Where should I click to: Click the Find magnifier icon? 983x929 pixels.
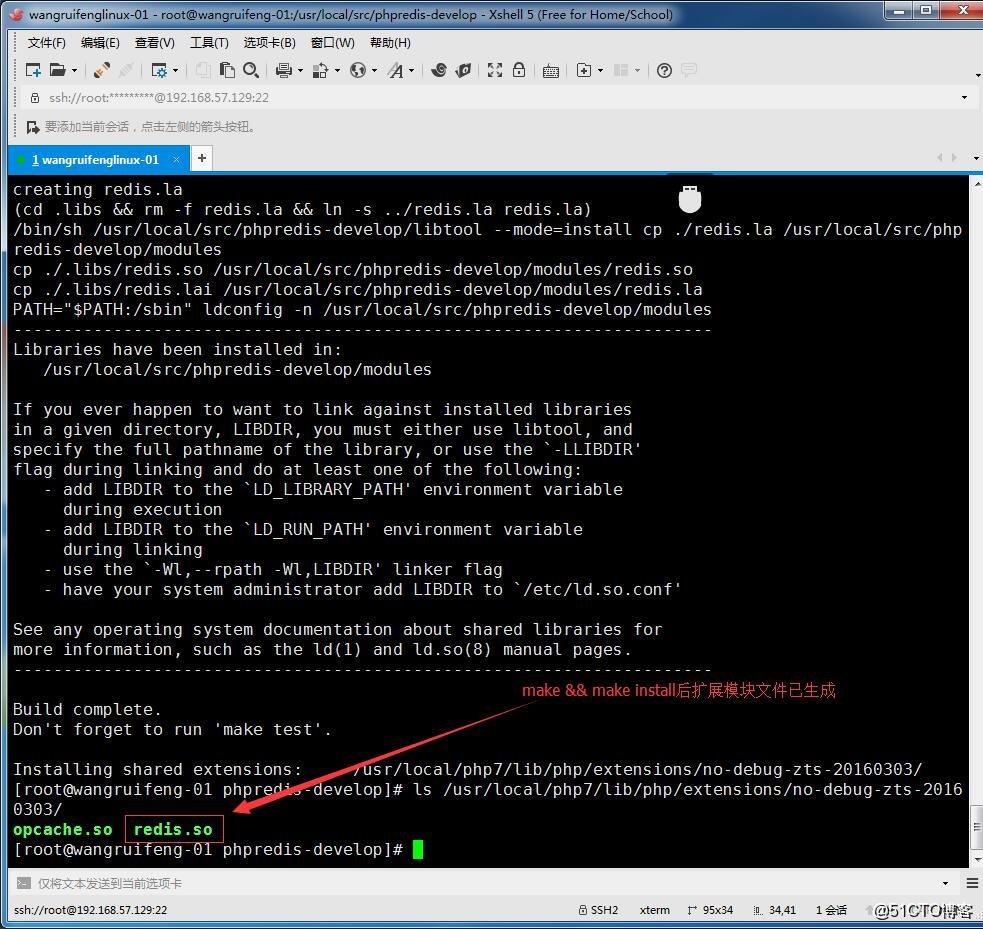(x=251, y=70)
